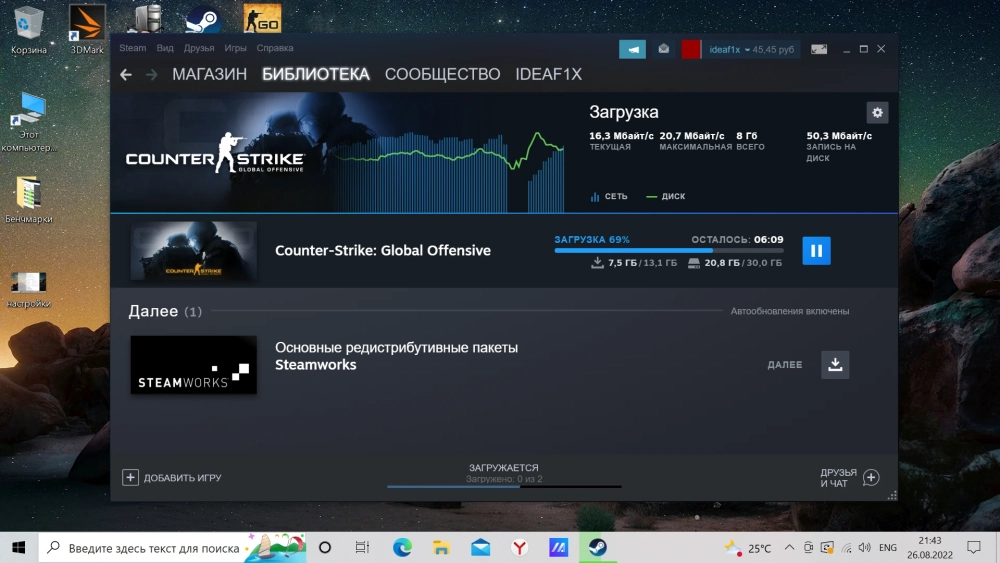
Task: Expand the ideaf1x account dropdown
Action: coord(751,49)
